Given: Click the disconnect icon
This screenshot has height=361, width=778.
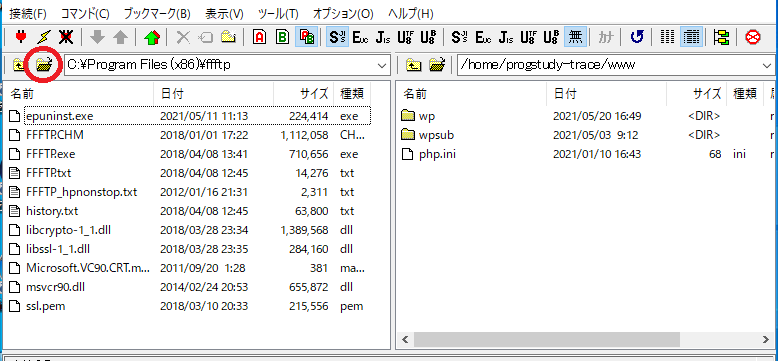Looking at the screenshot, I should (x=65, y=37).
